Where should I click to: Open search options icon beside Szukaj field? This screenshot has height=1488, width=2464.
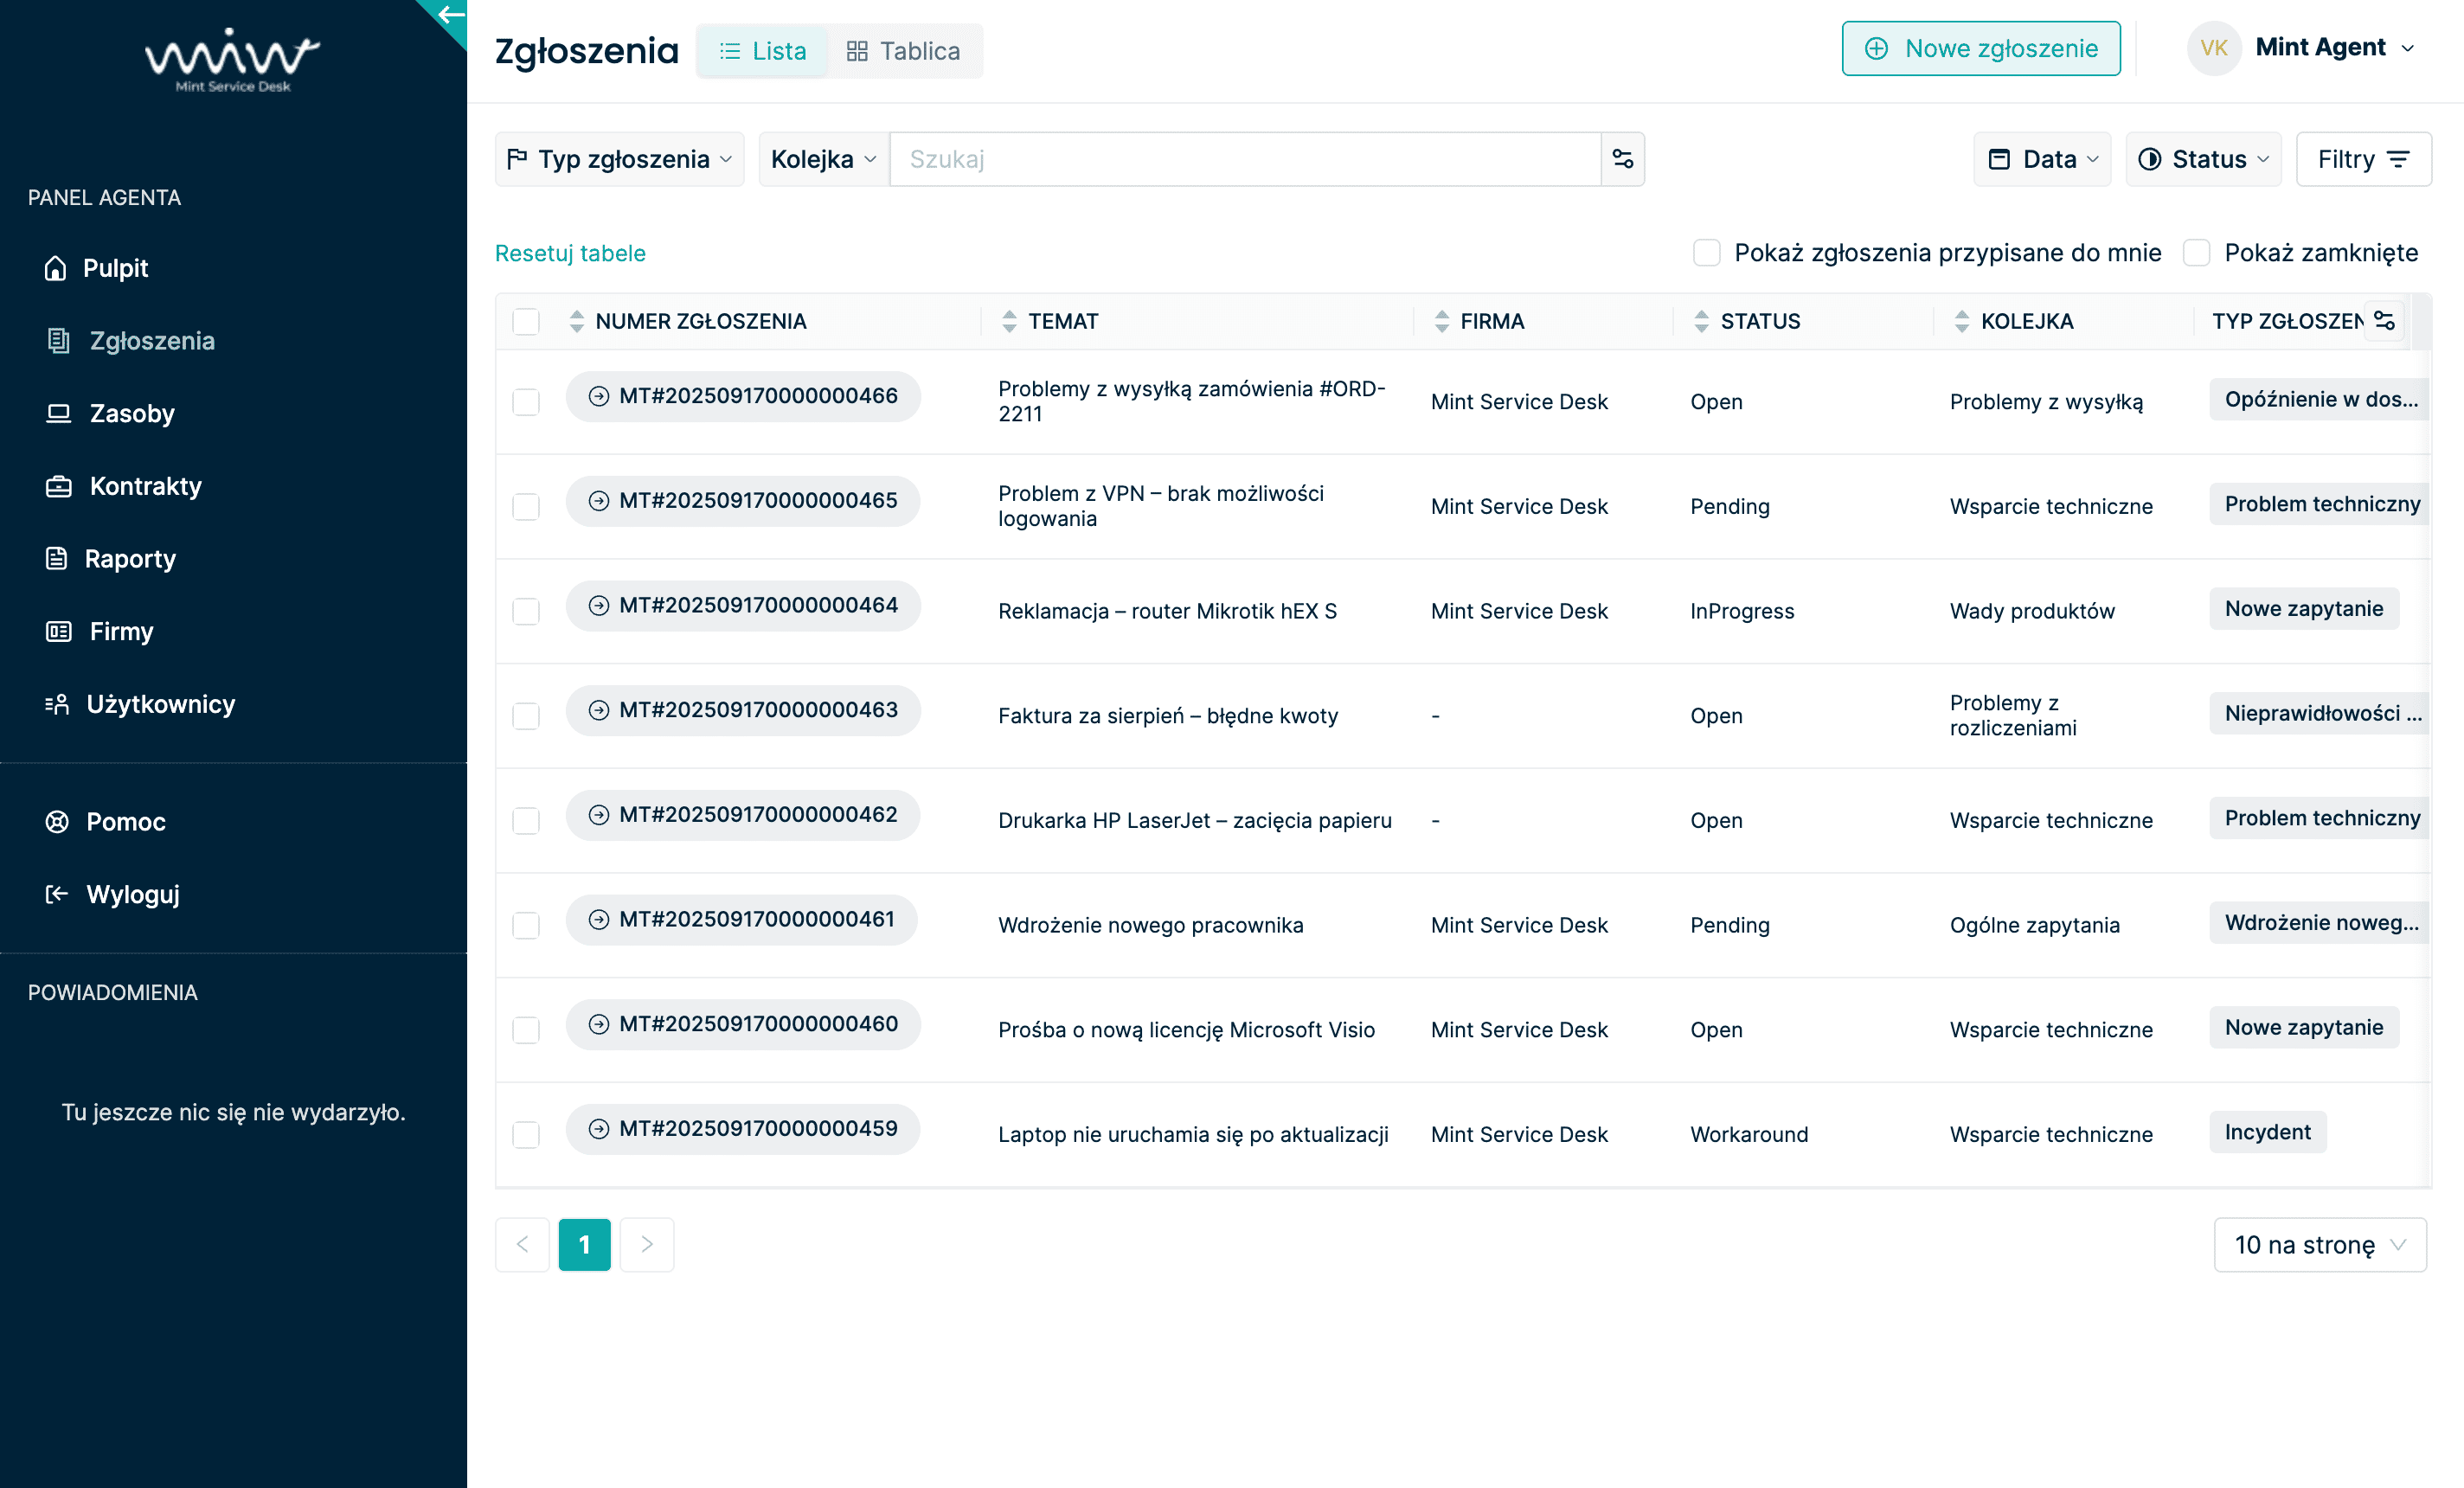coord(1622,159)
